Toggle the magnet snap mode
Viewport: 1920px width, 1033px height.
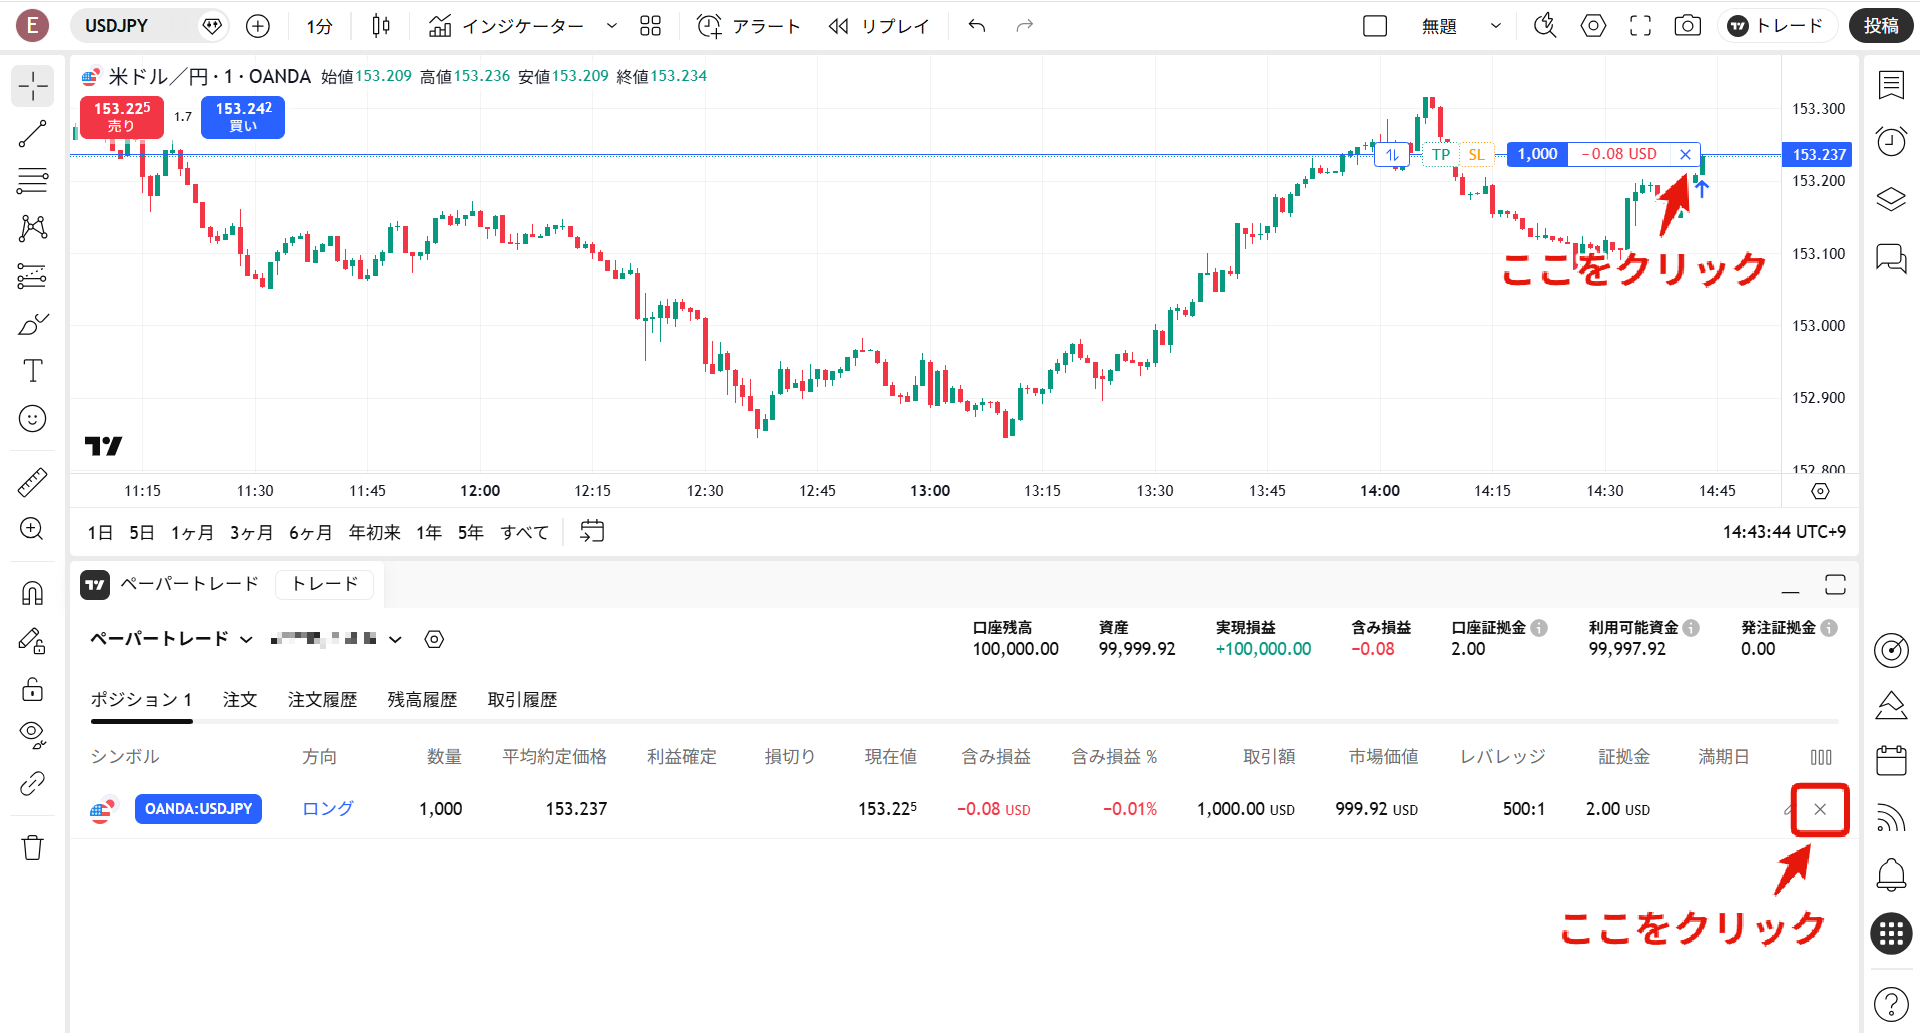[x=33, y=591]
